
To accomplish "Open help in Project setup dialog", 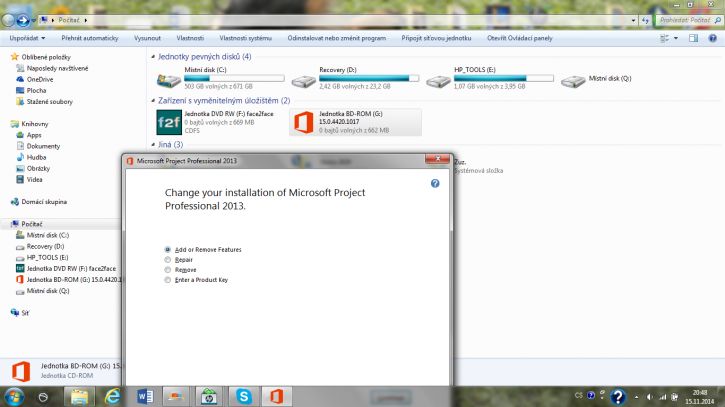I will [x=435, y=183].
